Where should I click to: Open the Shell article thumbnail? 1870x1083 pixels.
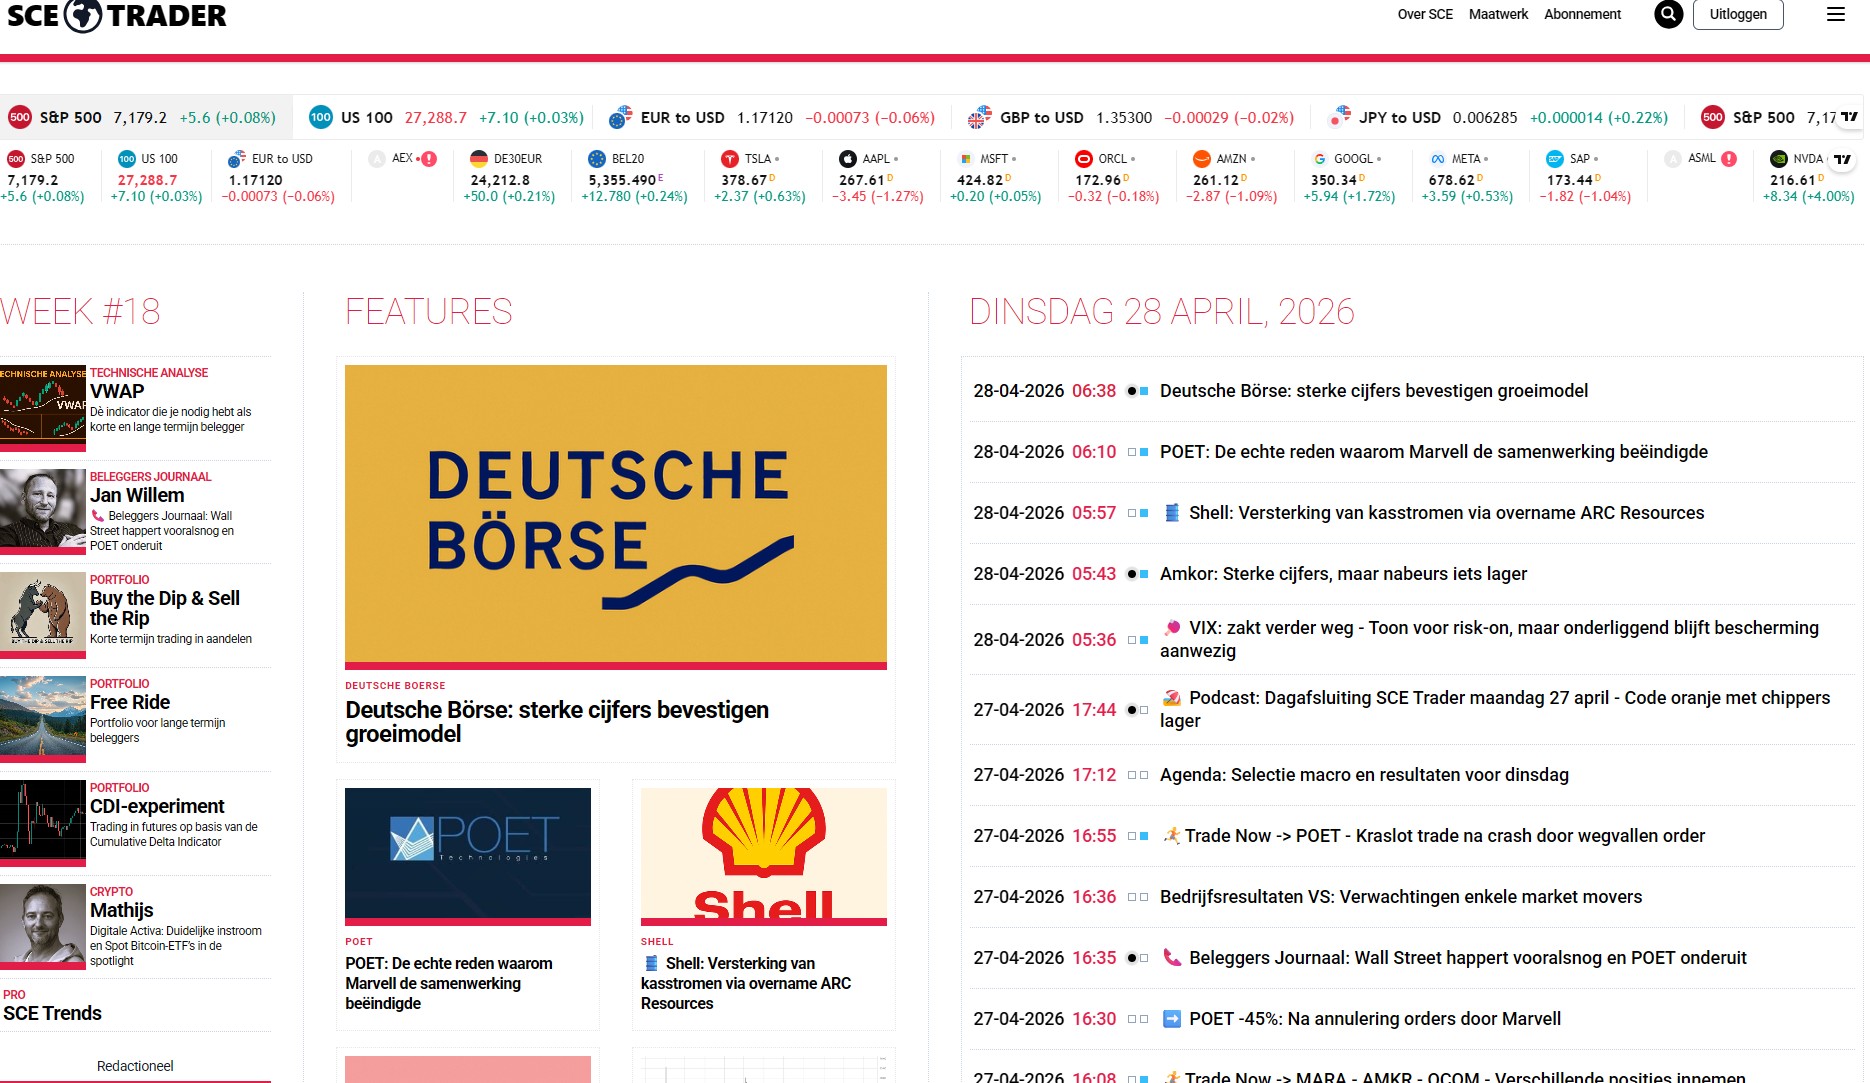point(764,856)
